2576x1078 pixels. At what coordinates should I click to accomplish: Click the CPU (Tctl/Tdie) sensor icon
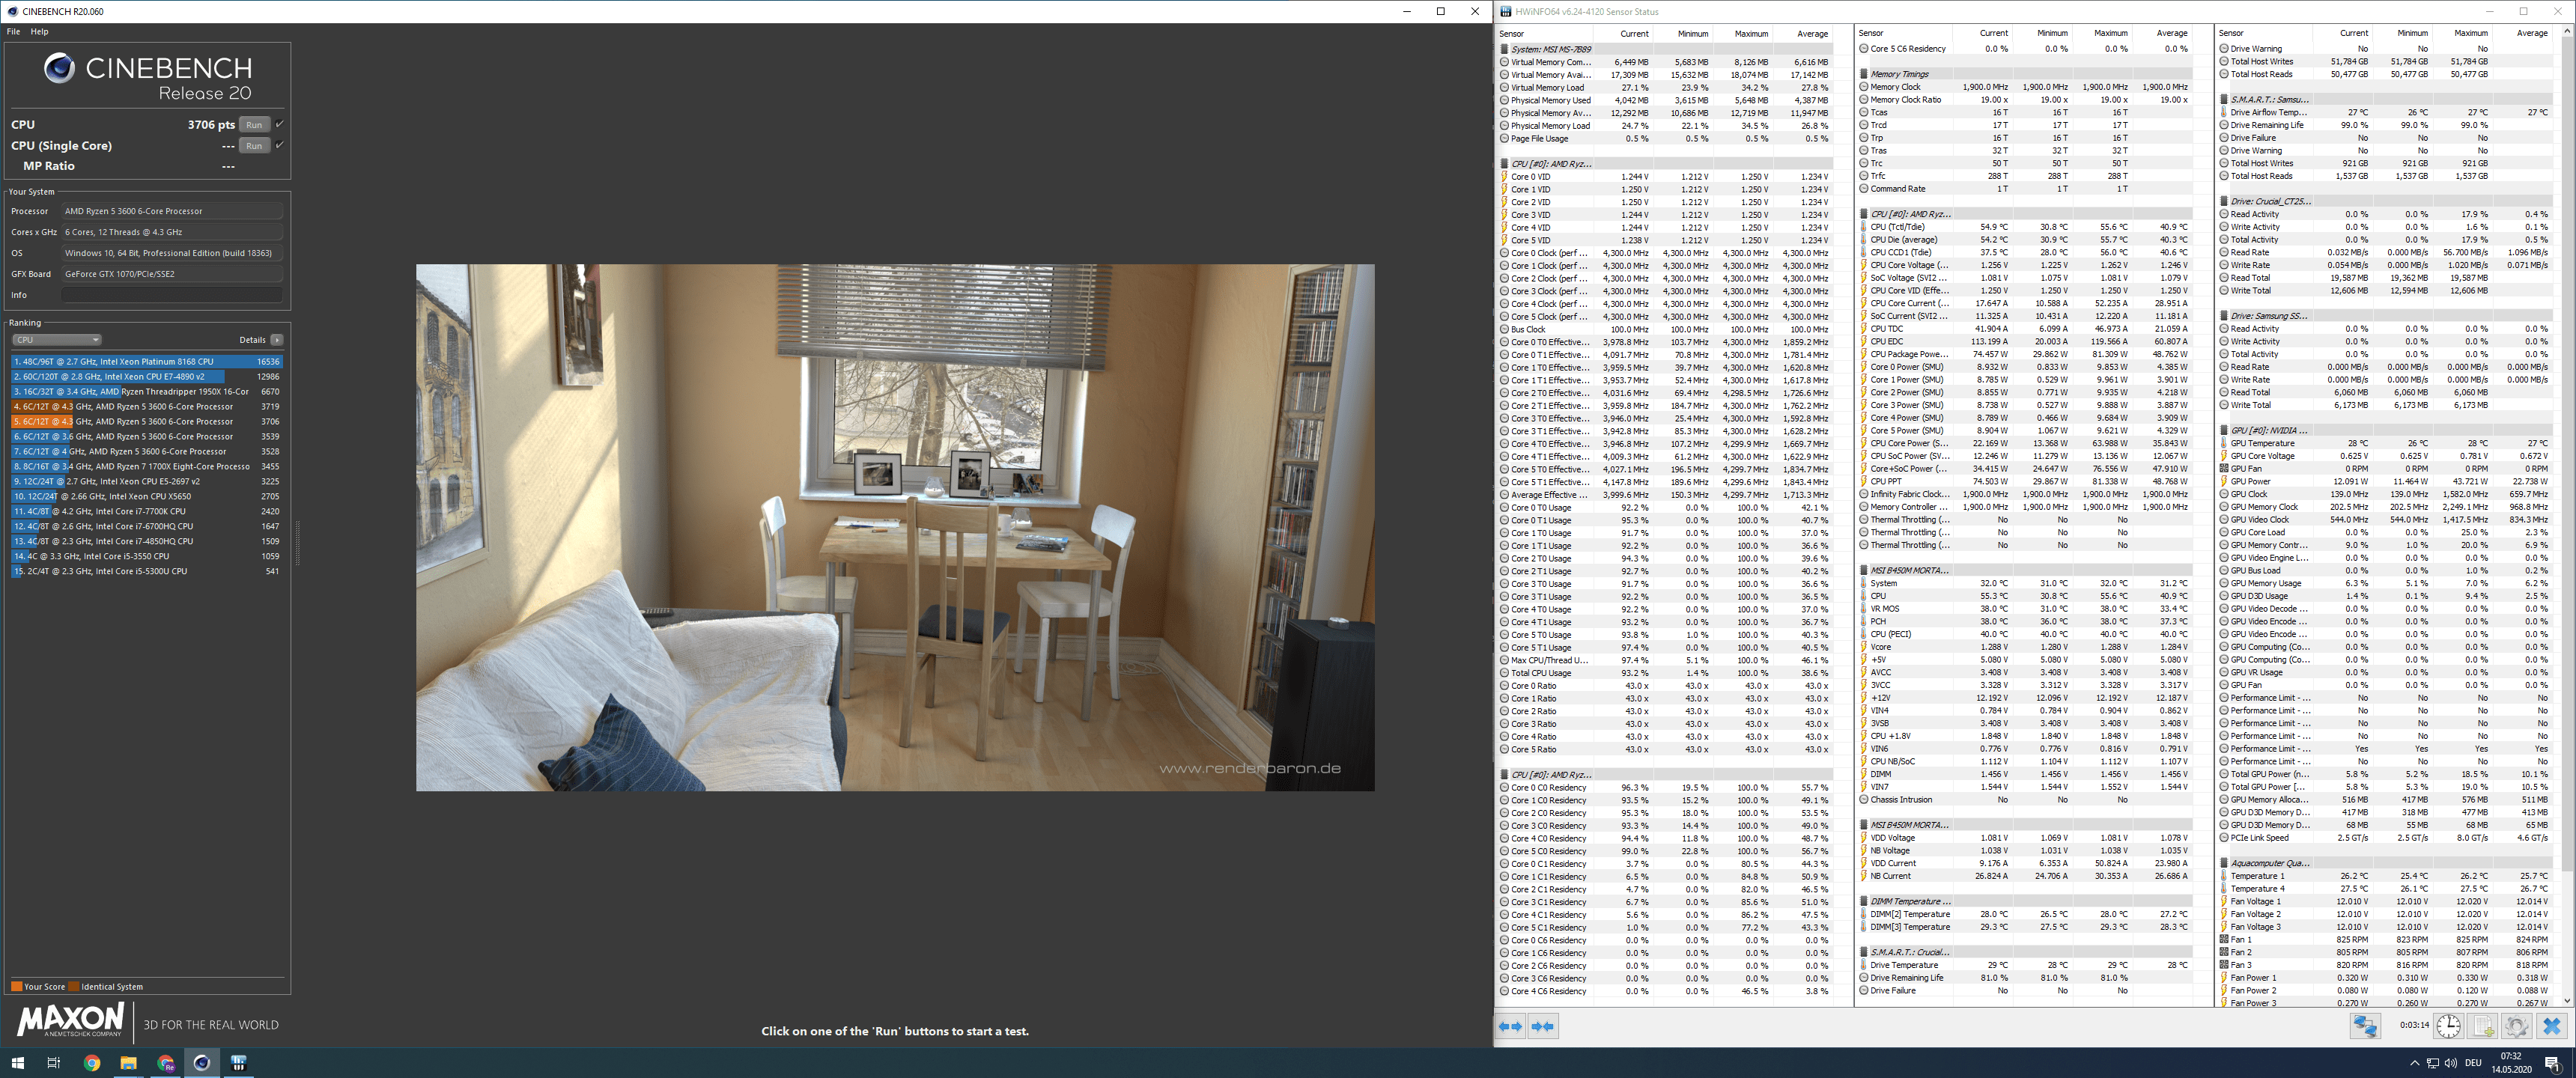click(x=1864, y=227)
